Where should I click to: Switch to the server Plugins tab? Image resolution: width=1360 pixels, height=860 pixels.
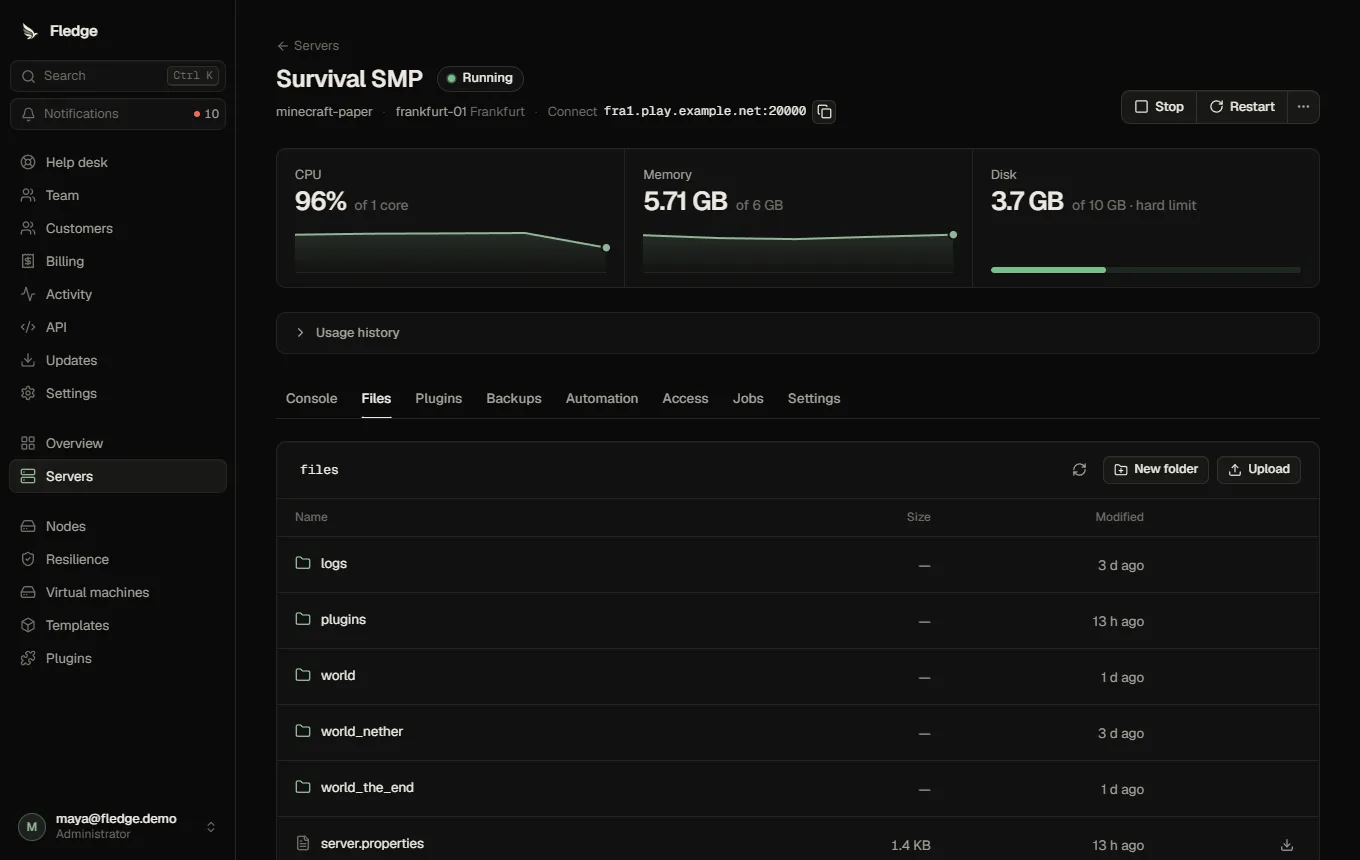tap(438, 398)
